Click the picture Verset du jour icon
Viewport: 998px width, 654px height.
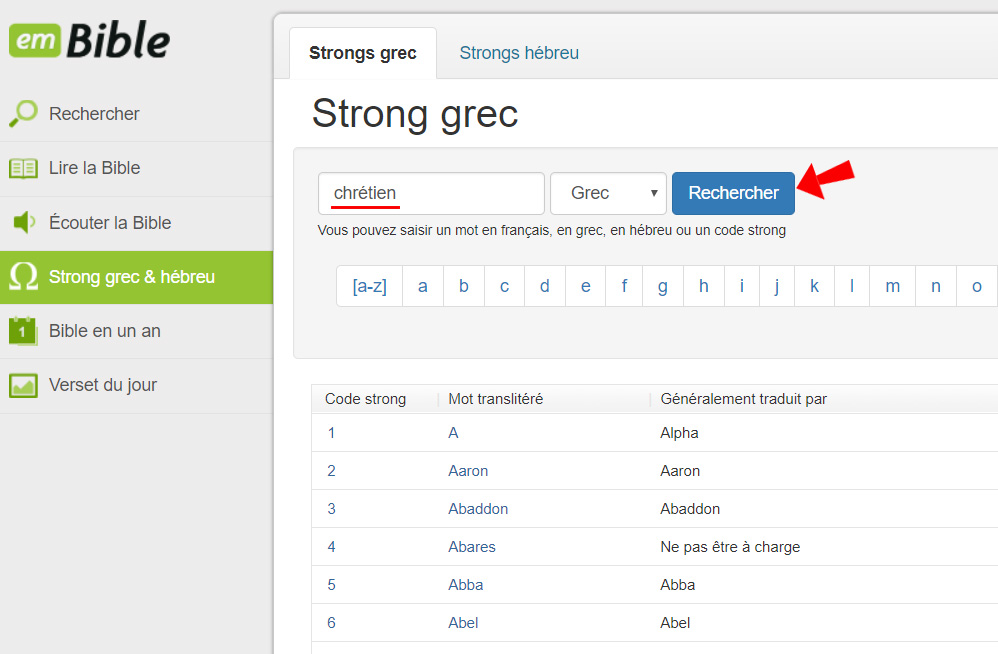(23, 385)
